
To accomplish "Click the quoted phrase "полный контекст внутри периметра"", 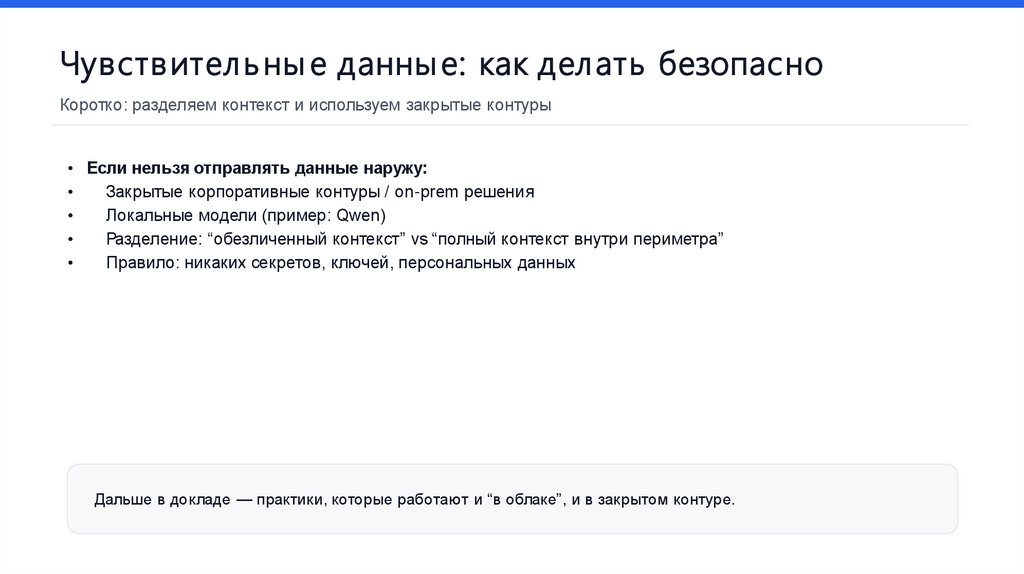I will point(577,240).
